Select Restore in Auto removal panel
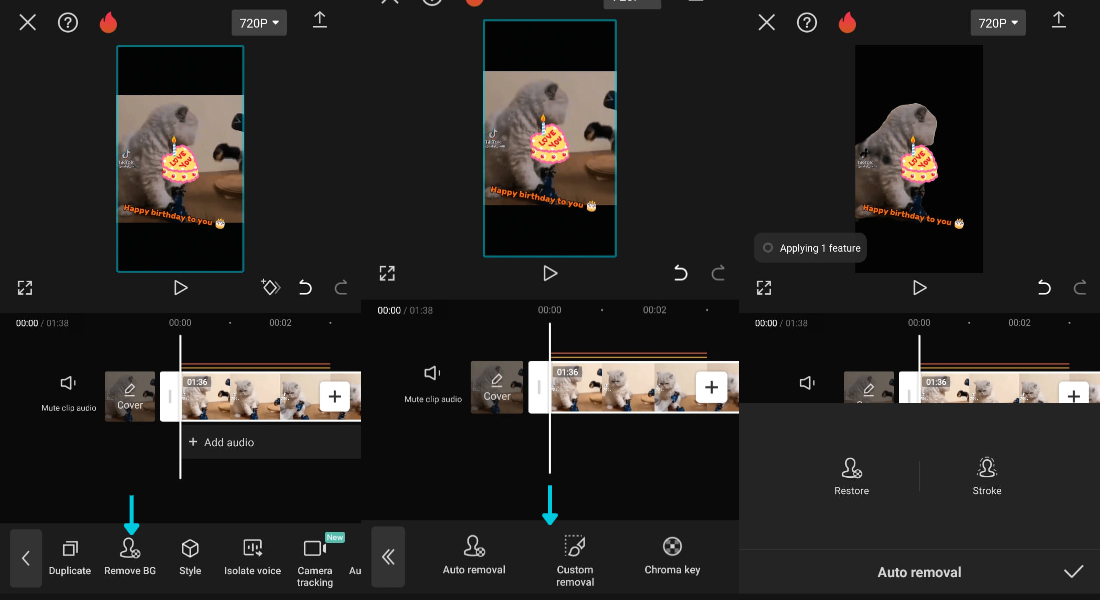This screenshot has width=1100, height=600. [x=852, y=476]
